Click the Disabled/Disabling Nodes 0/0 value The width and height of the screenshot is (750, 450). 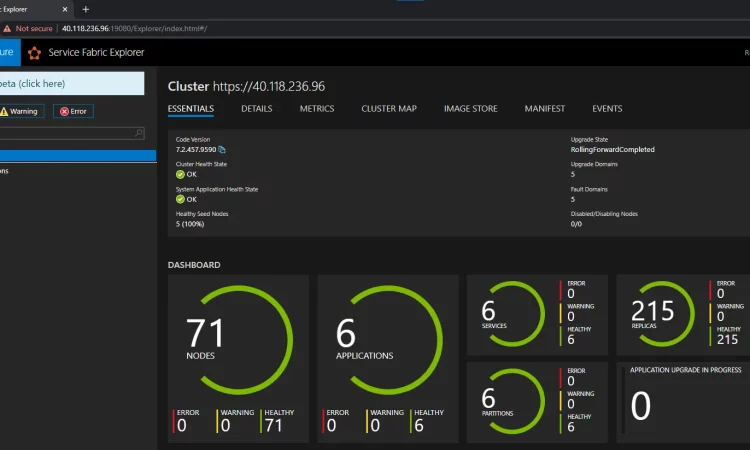576,224
